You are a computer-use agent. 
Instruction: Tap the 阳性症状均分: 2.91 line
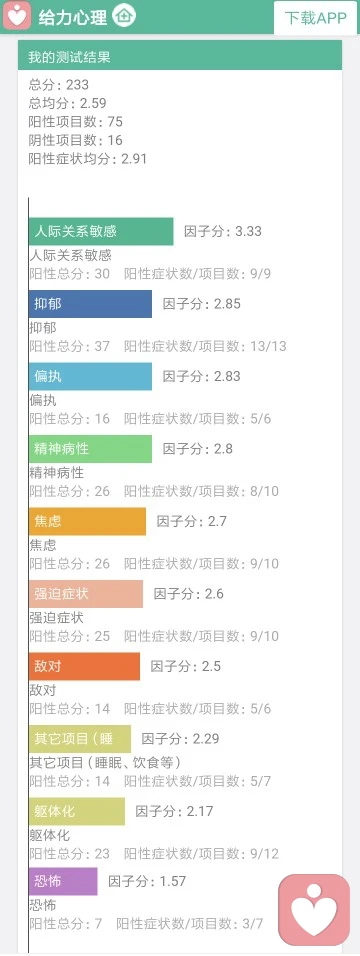point(87,159)
